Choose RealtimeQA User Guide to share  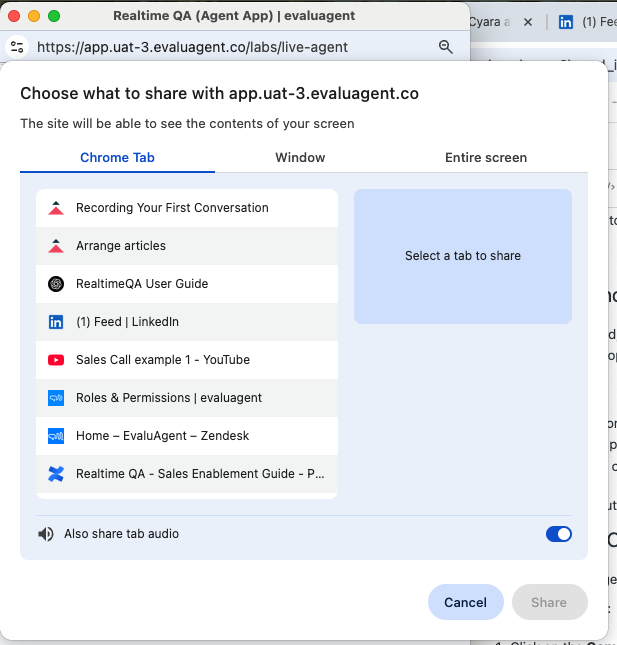tap(187, 284)
